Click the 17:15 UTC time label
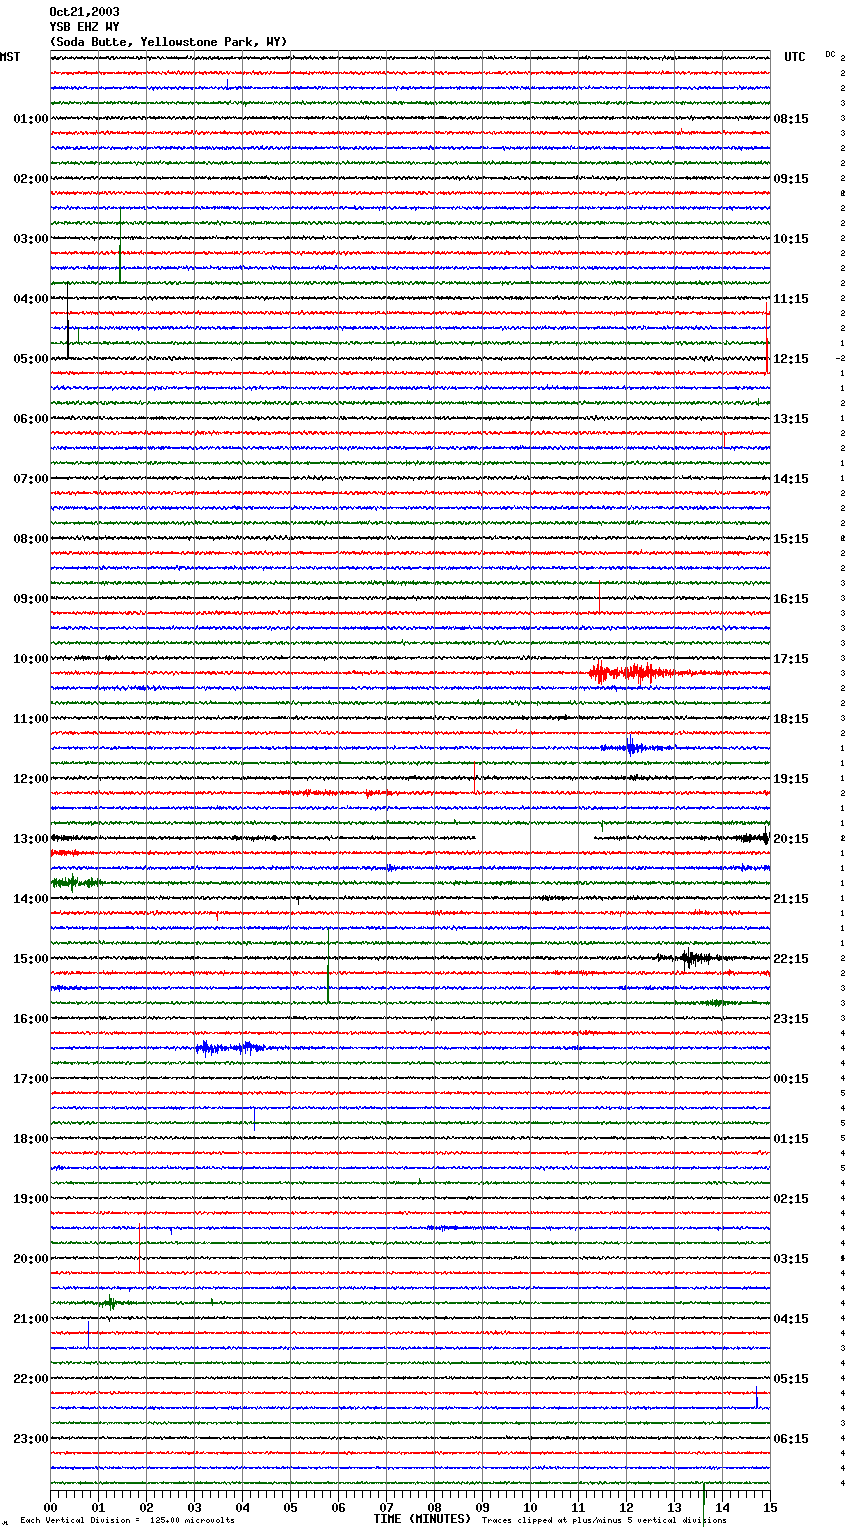The width and height of the screenshot is (850, 1534). [791, 659]
